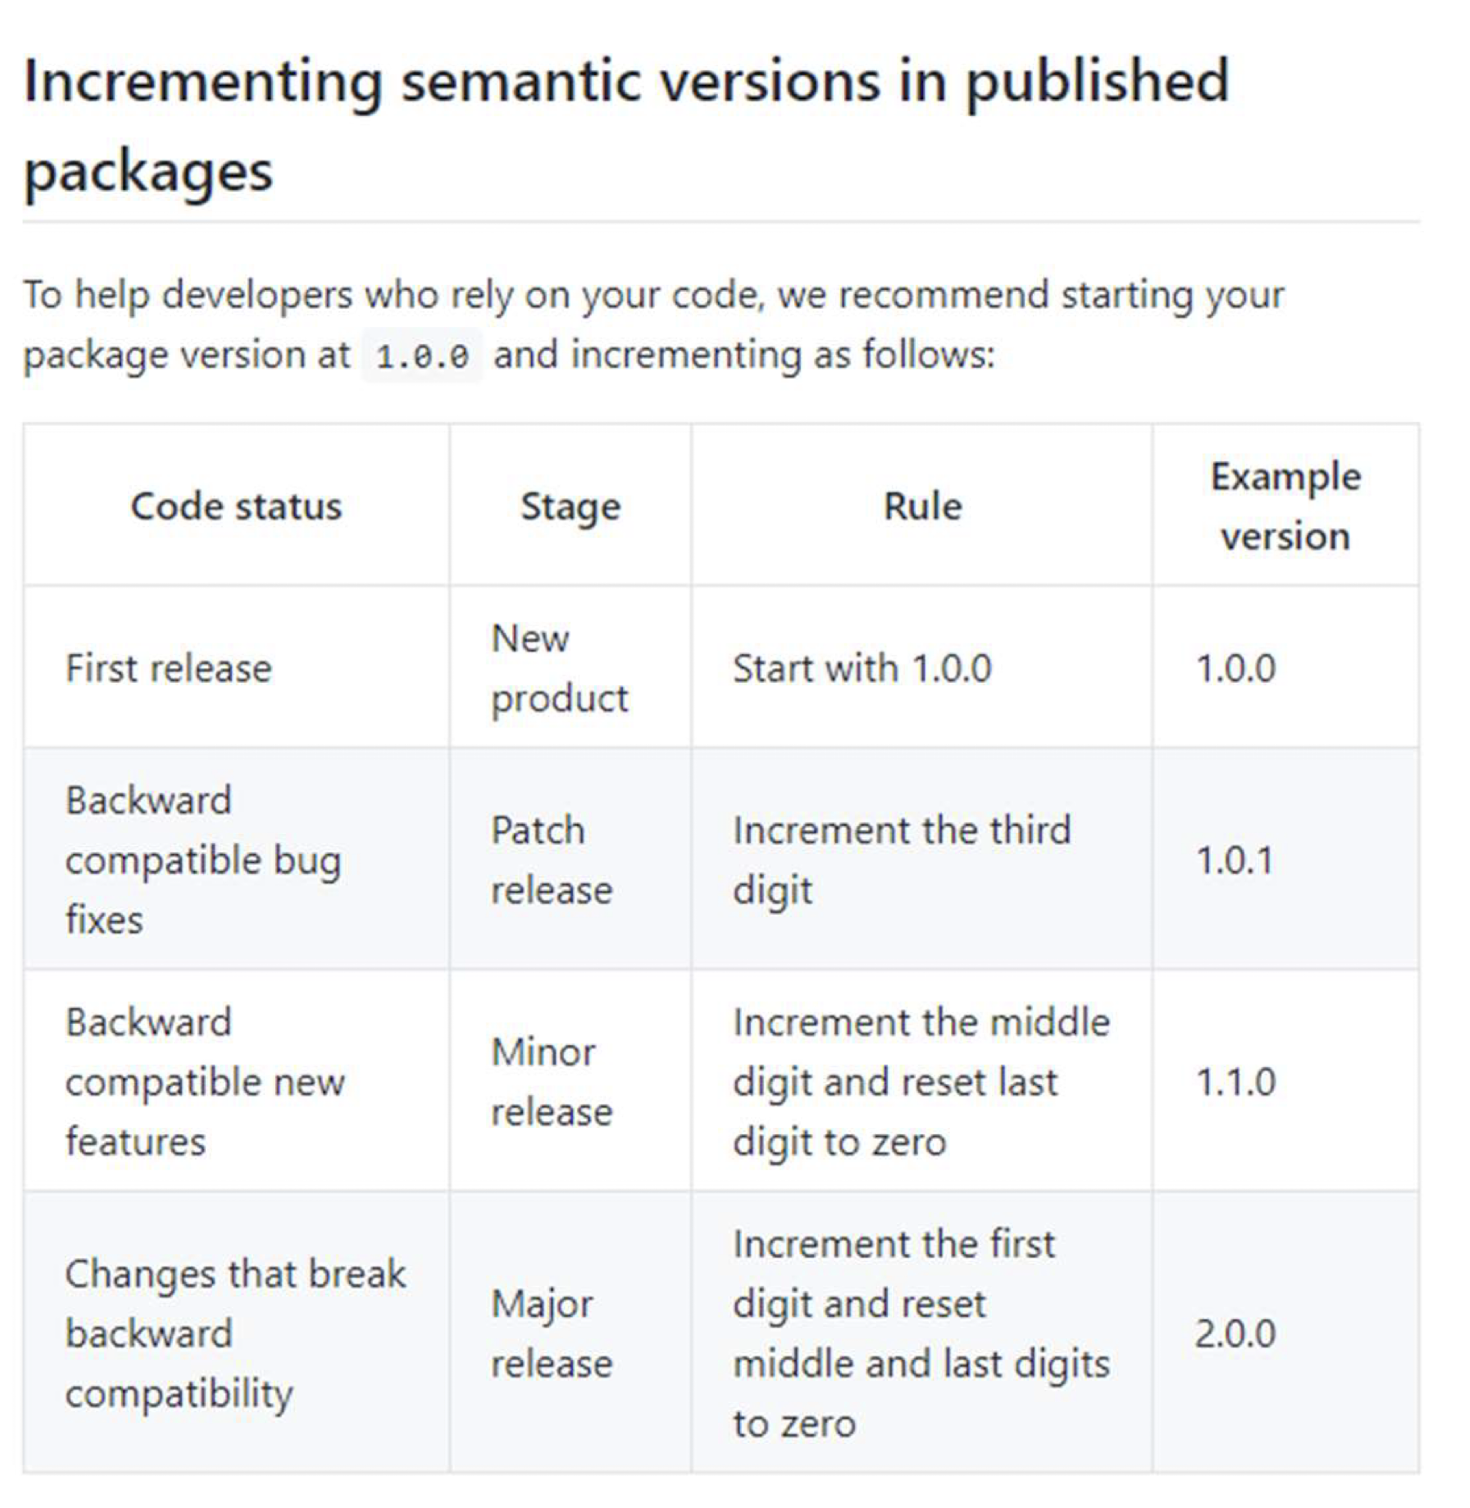Click the Code status column header

(236, 506)
